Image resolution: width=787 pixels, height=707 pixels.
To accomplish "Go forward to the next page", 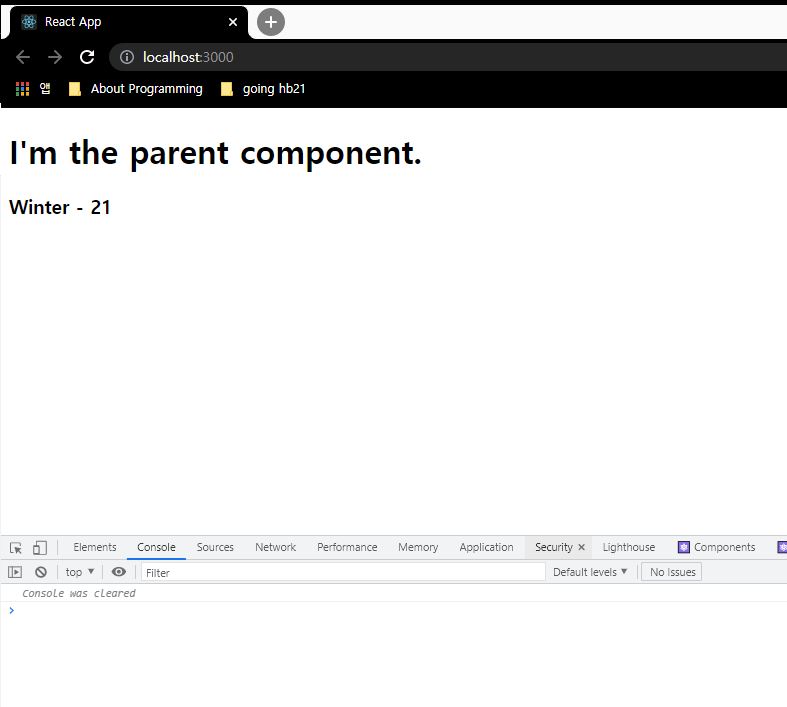I will click(x=55, y=57).
